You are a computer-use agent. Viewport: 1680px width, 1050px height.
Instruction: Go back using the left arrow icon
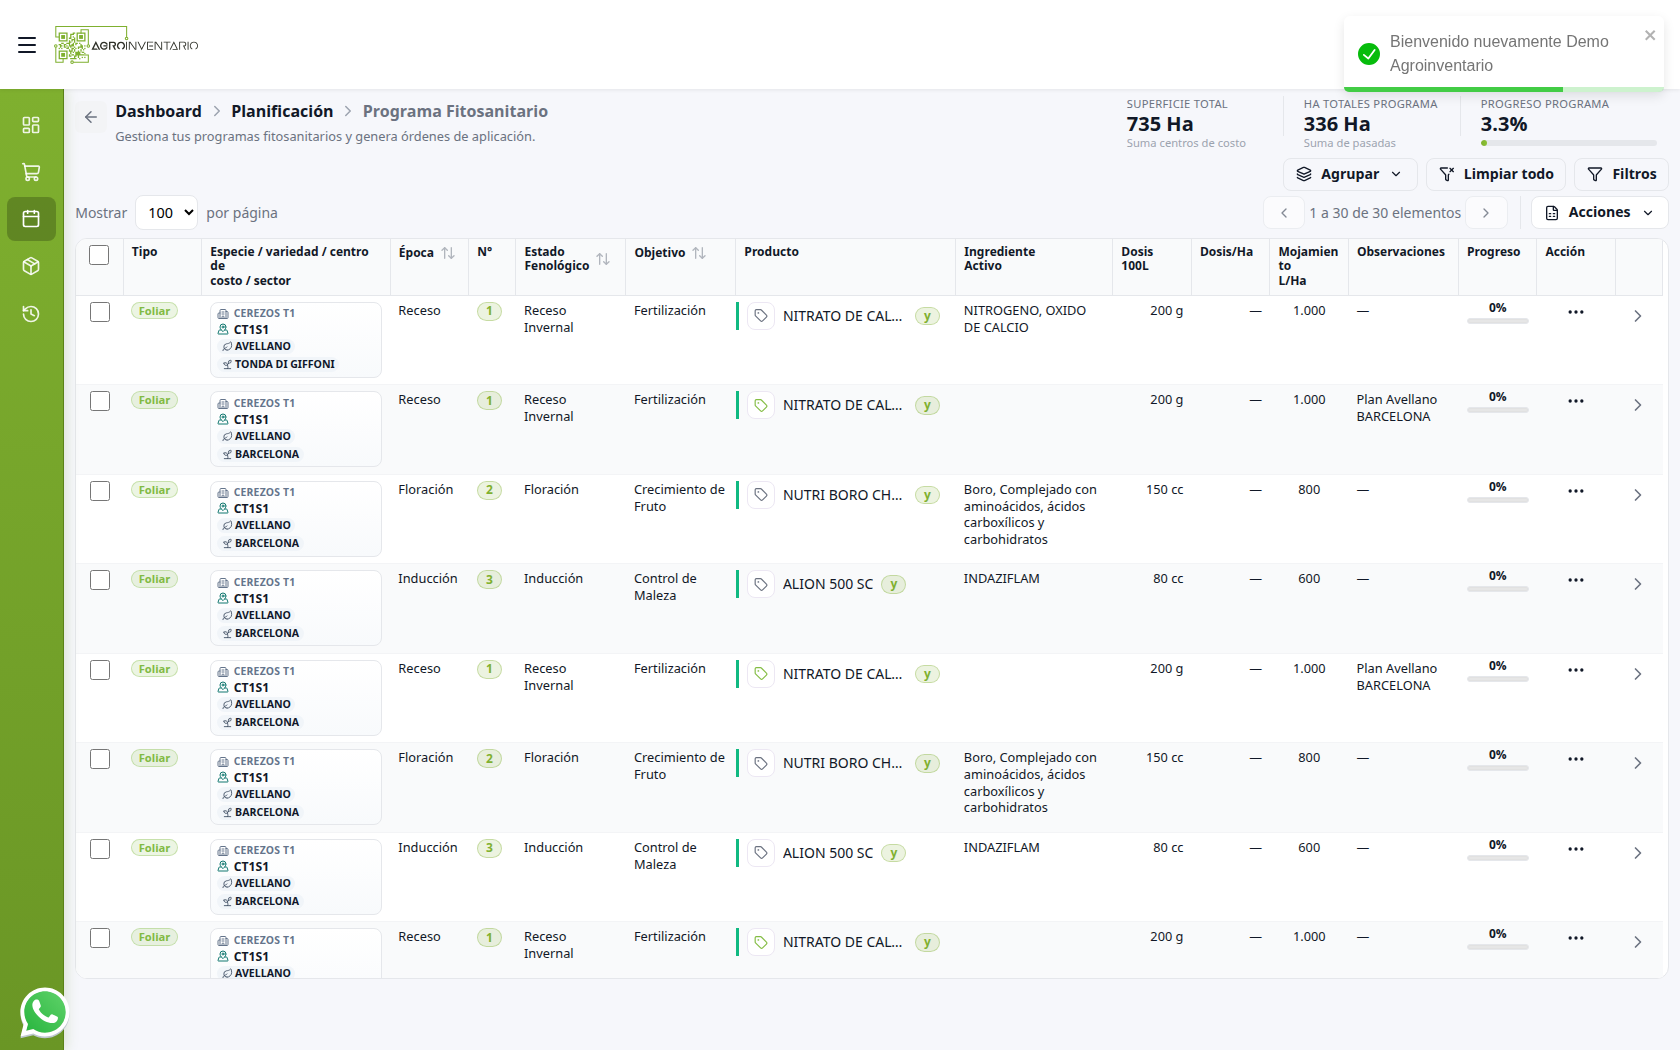coord(91,117)
